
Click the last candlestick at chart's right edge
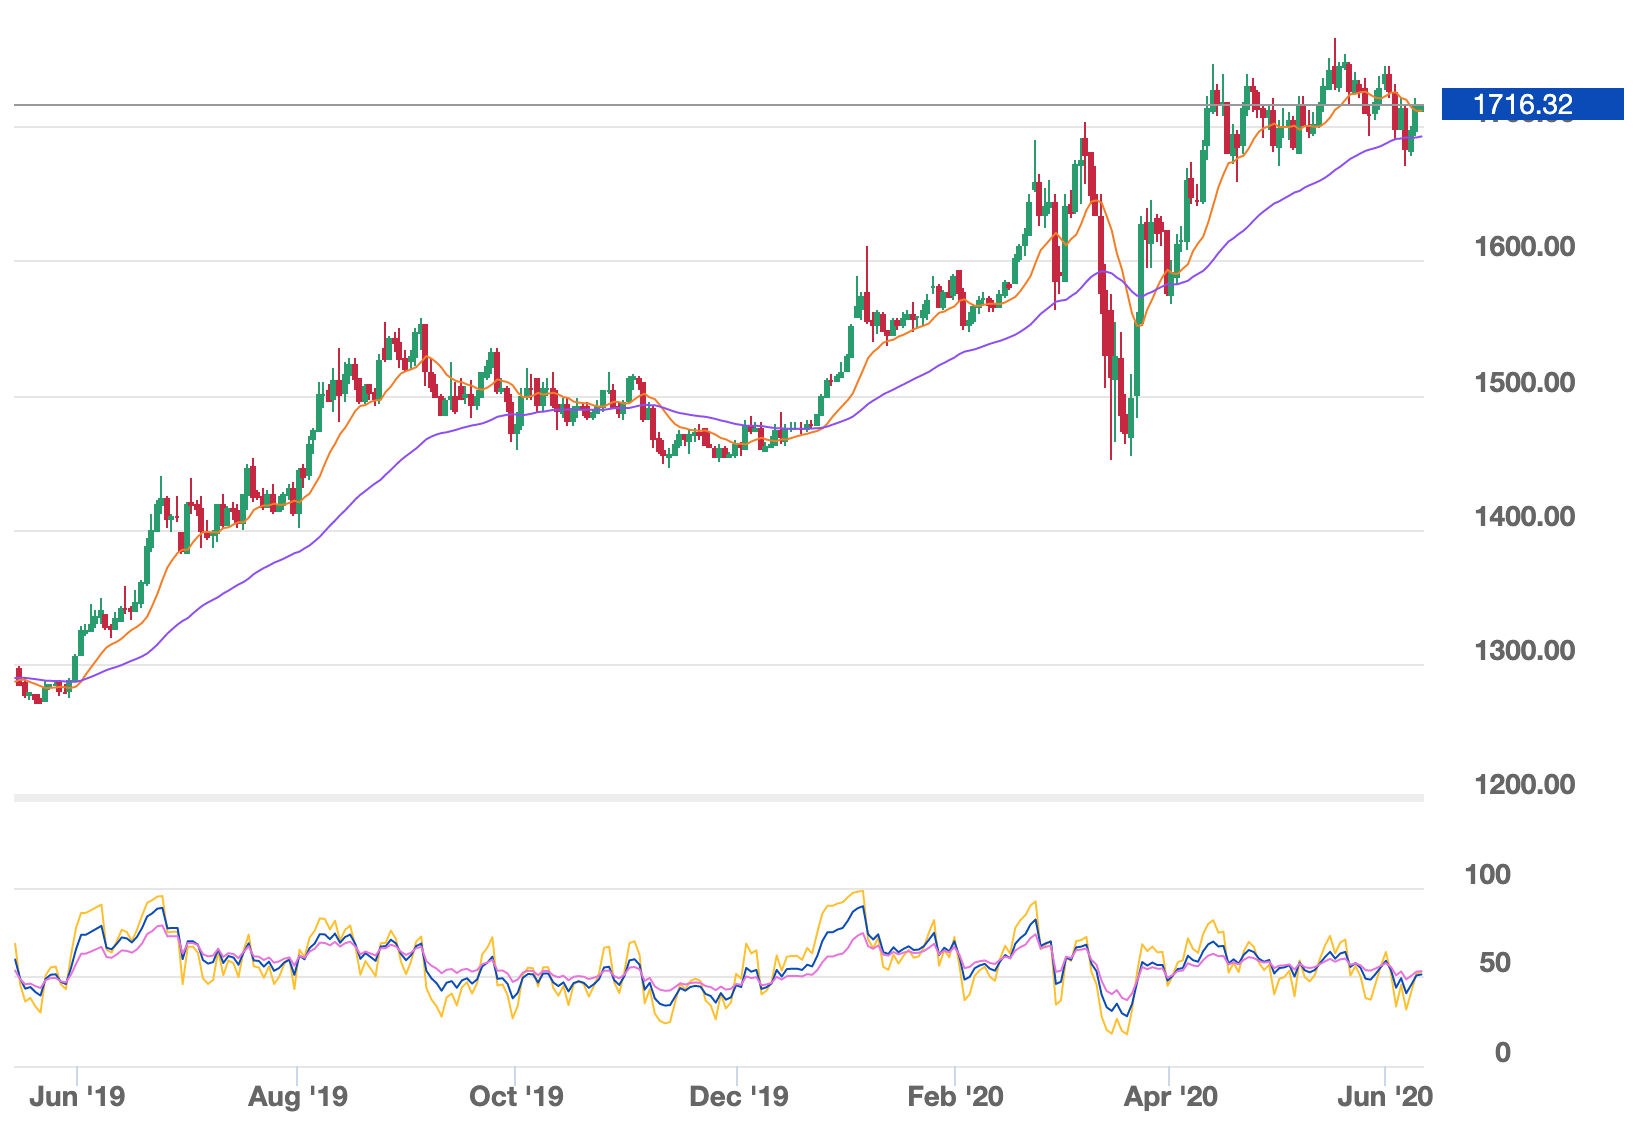tap(1420, 108)
